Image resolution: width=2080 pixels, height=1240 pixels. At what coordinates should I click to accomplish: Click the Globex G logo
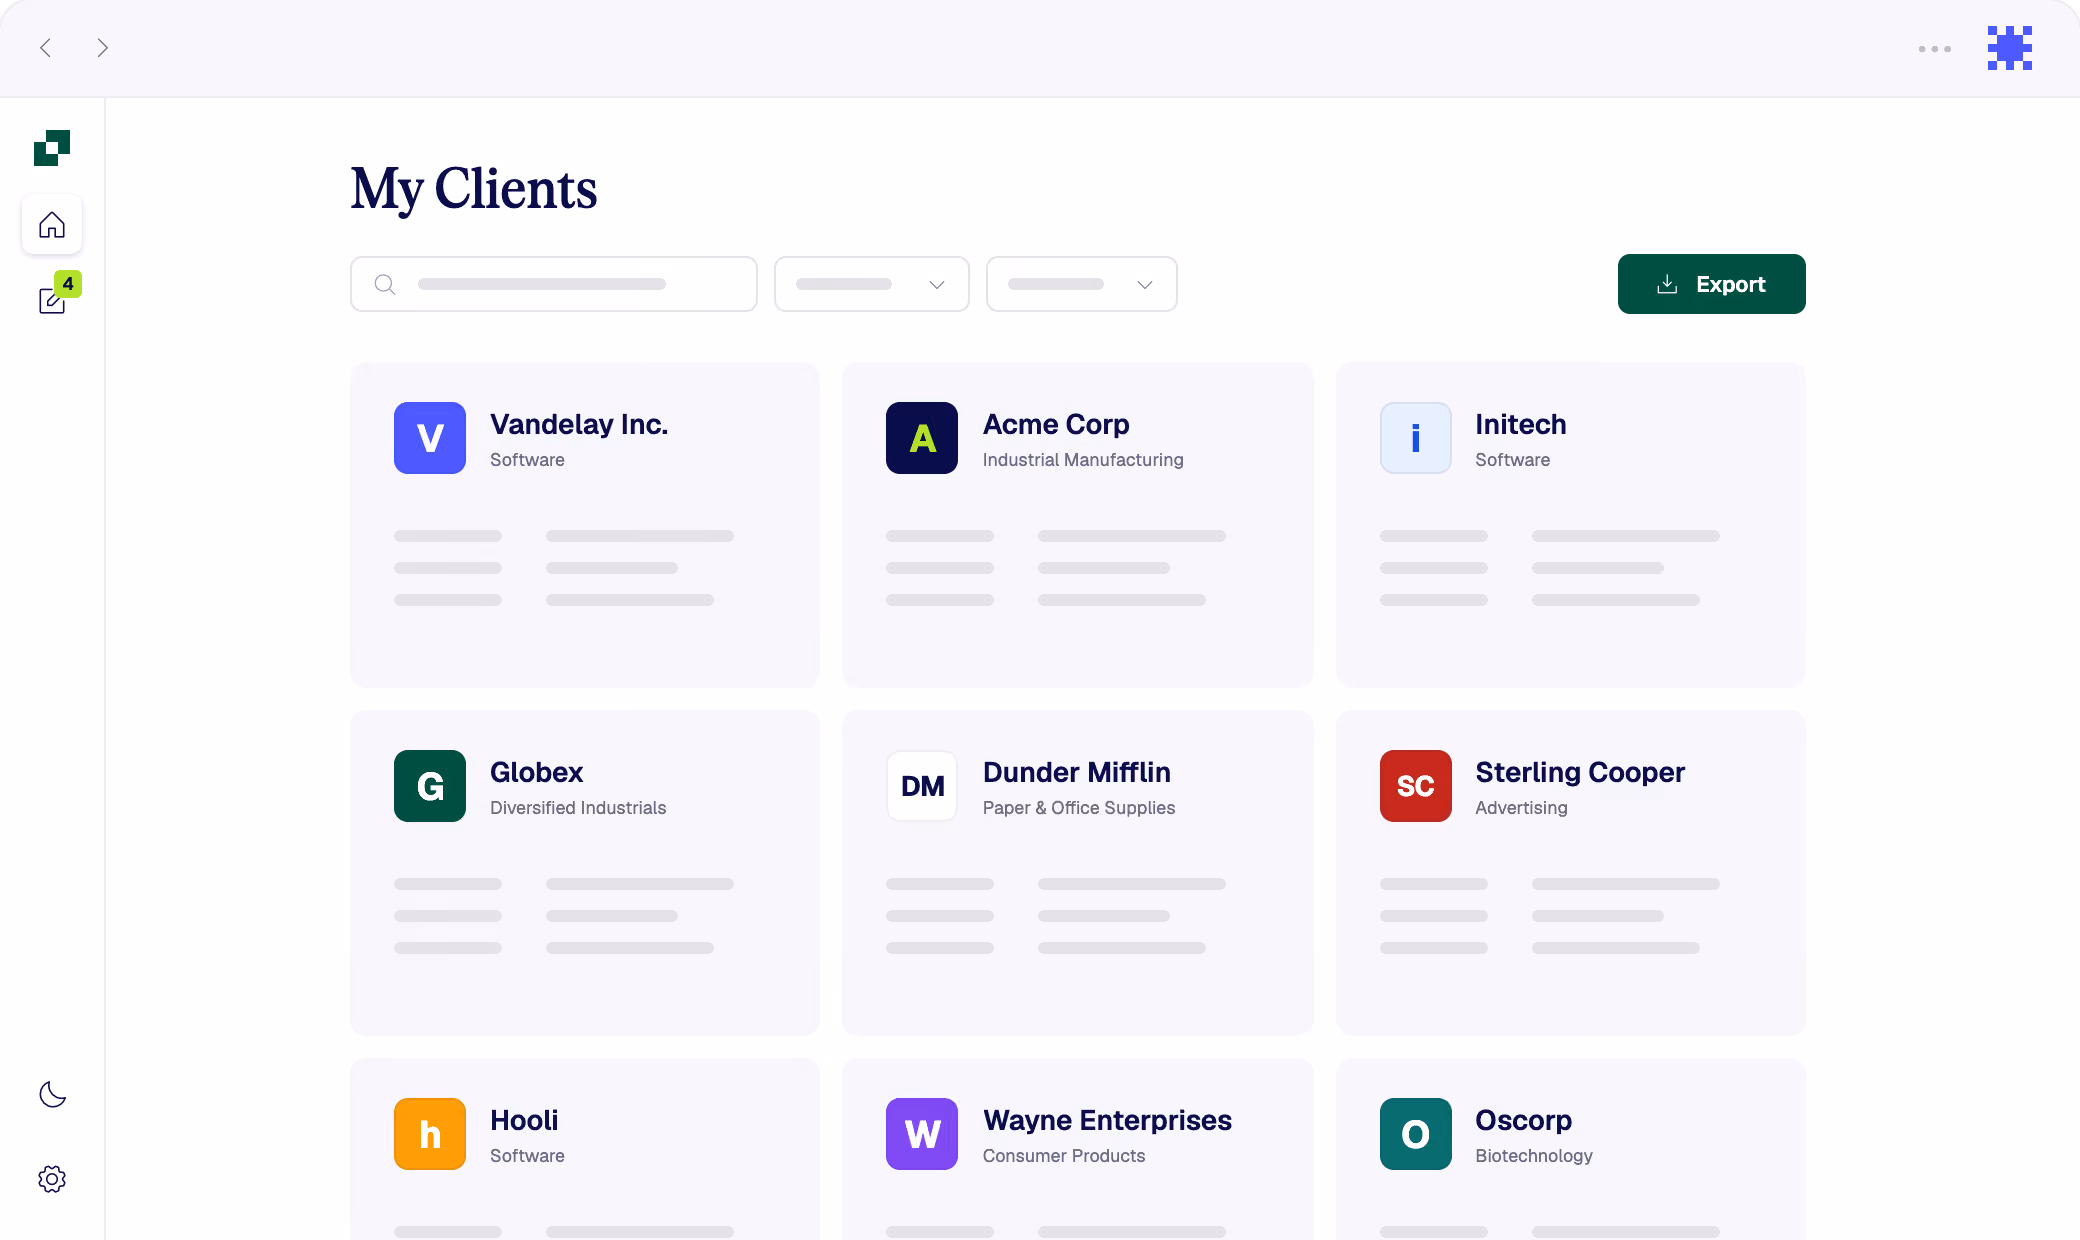(x=430, y=786)
